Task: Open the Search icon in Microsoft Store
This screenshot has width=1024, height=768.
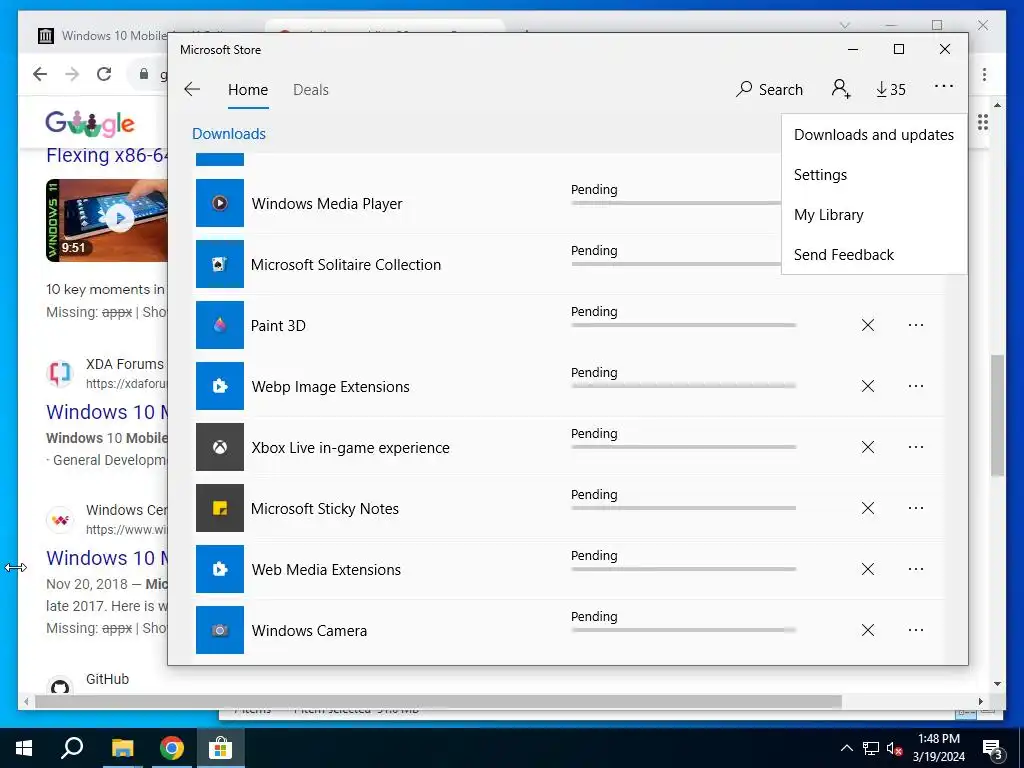Action: [769, 89]
